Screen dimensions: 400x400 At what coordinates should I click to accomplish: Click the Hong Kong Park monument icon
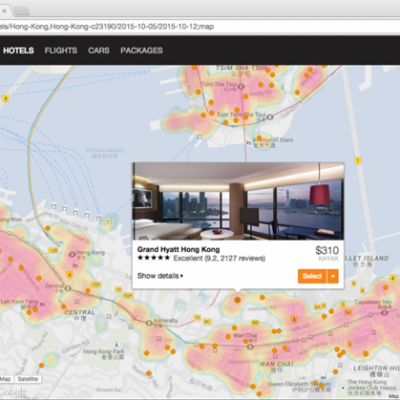tap(116, 345)
